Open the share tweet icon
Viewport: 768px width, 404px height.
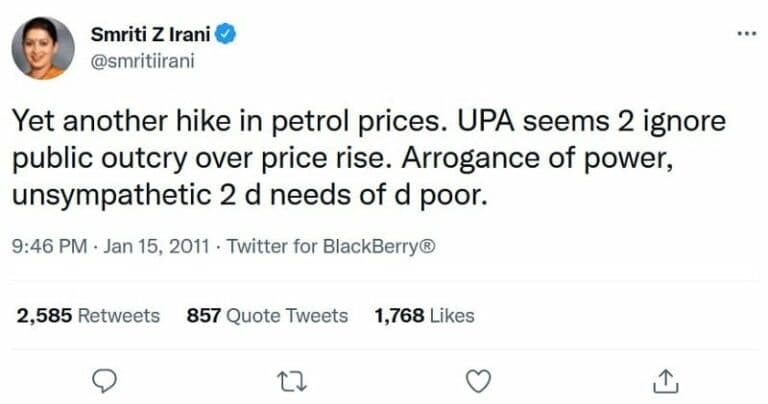(667, 381)
